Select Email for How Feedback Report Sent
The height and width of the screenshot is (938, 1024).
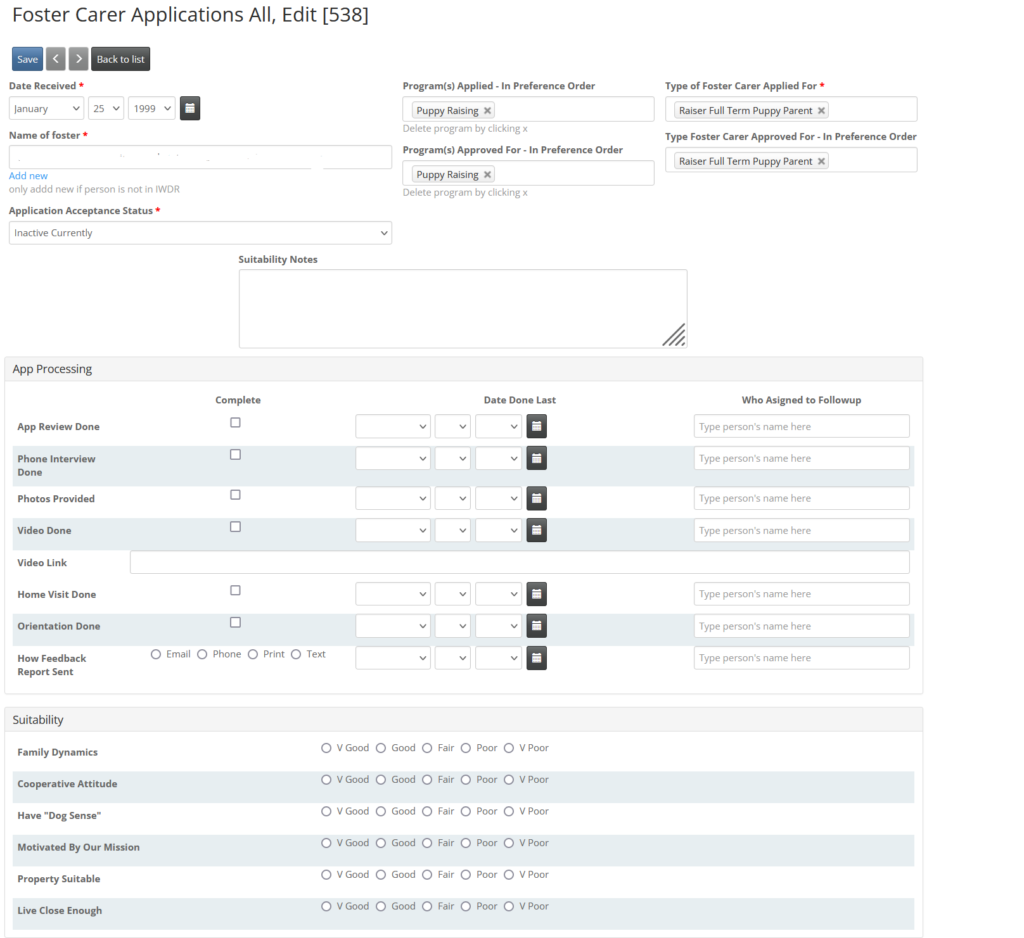tap(155, 655)
